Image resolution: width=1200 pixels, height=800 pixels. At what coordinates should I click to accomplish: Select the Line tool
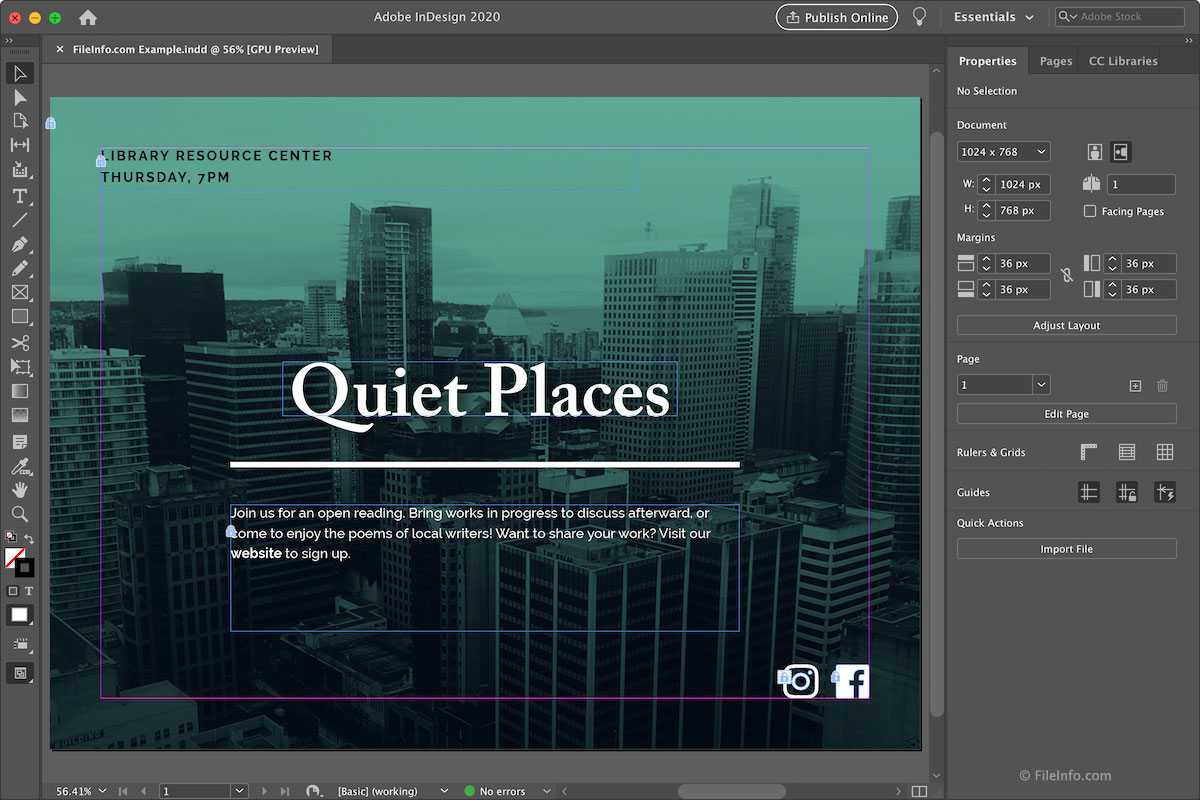click(19, 220)
